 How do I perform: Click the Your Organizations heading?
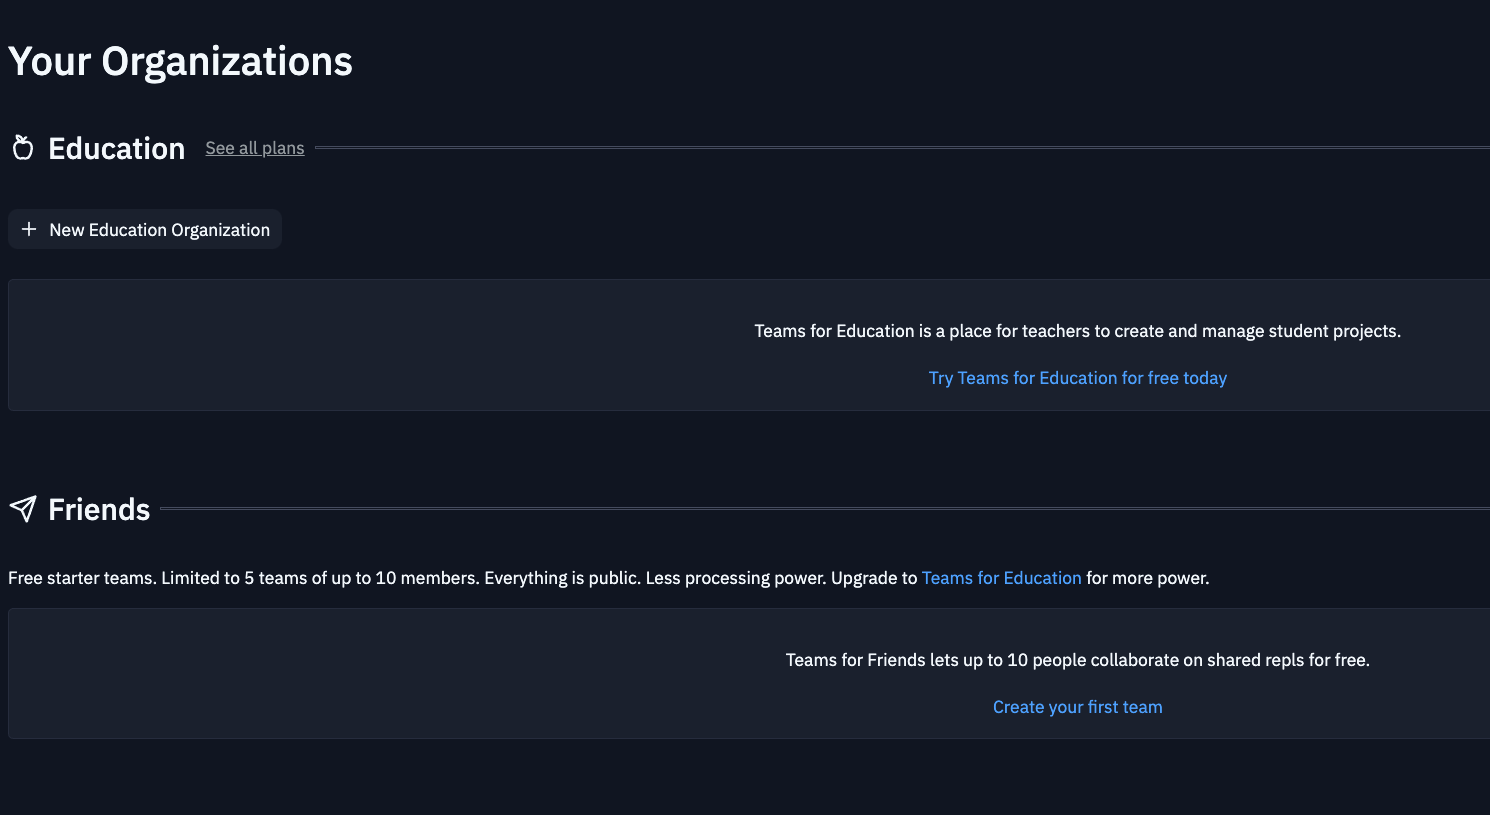click(180, 62)
